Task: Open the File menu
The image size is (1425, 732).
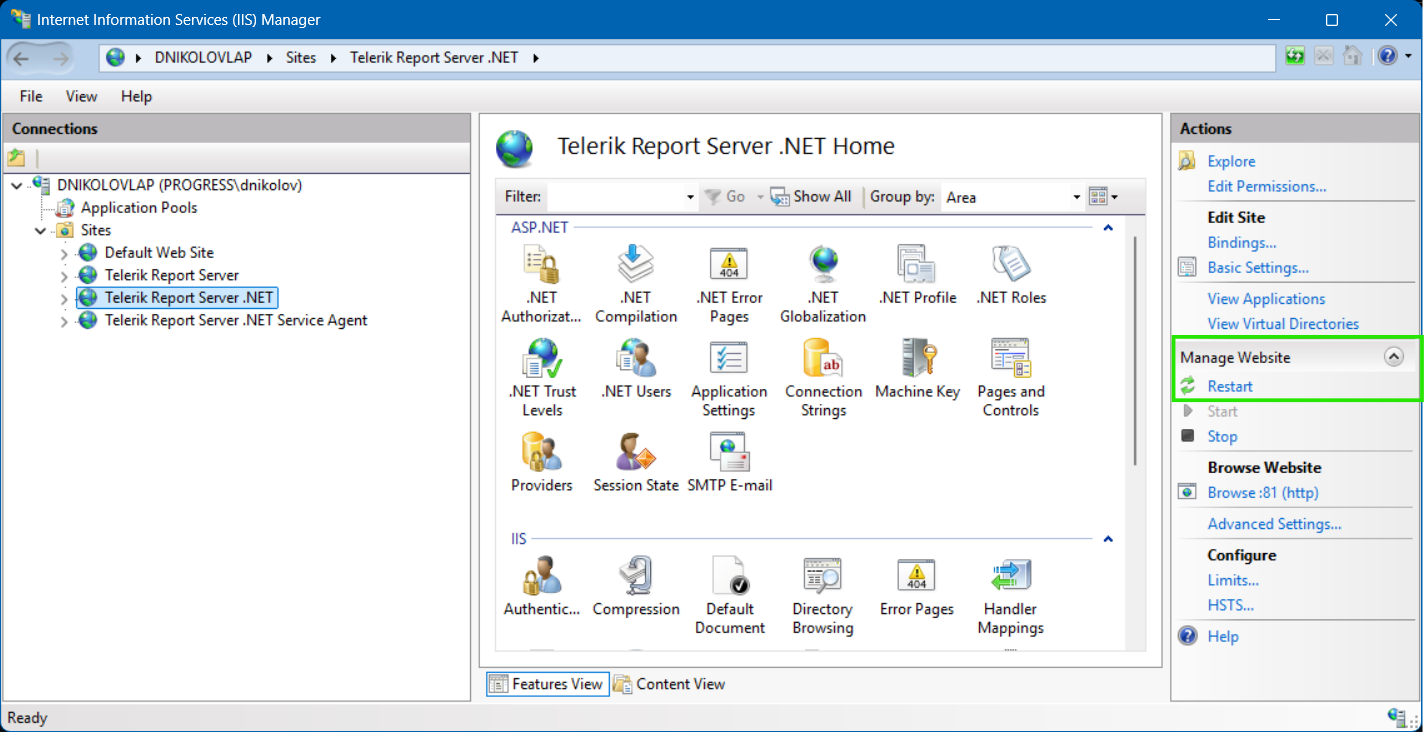Action: tap(31, 96)
